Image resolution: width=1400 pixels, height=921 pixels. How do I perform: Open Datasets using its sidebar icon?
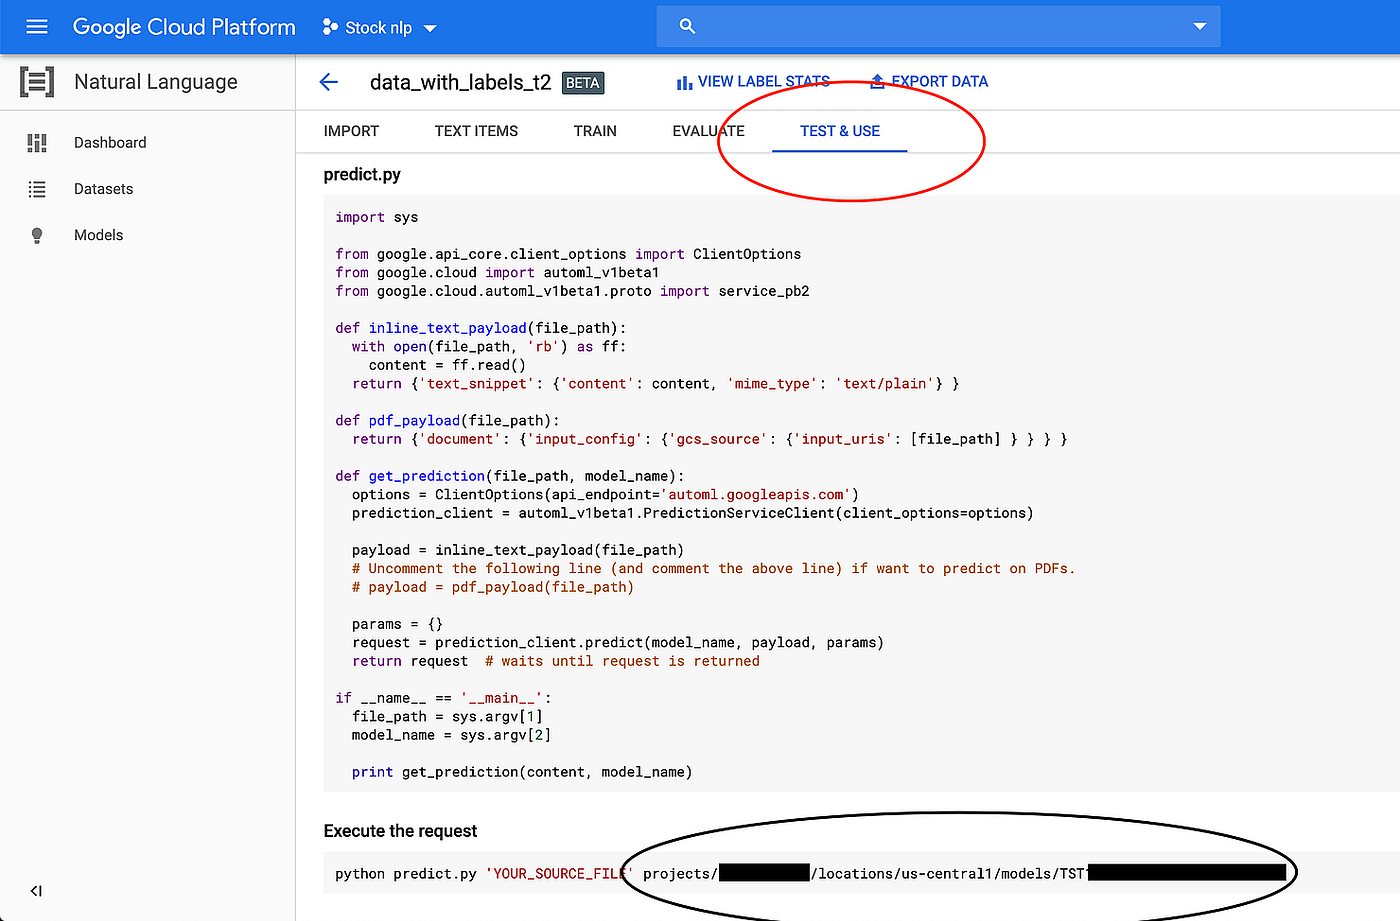coord(37,188)
